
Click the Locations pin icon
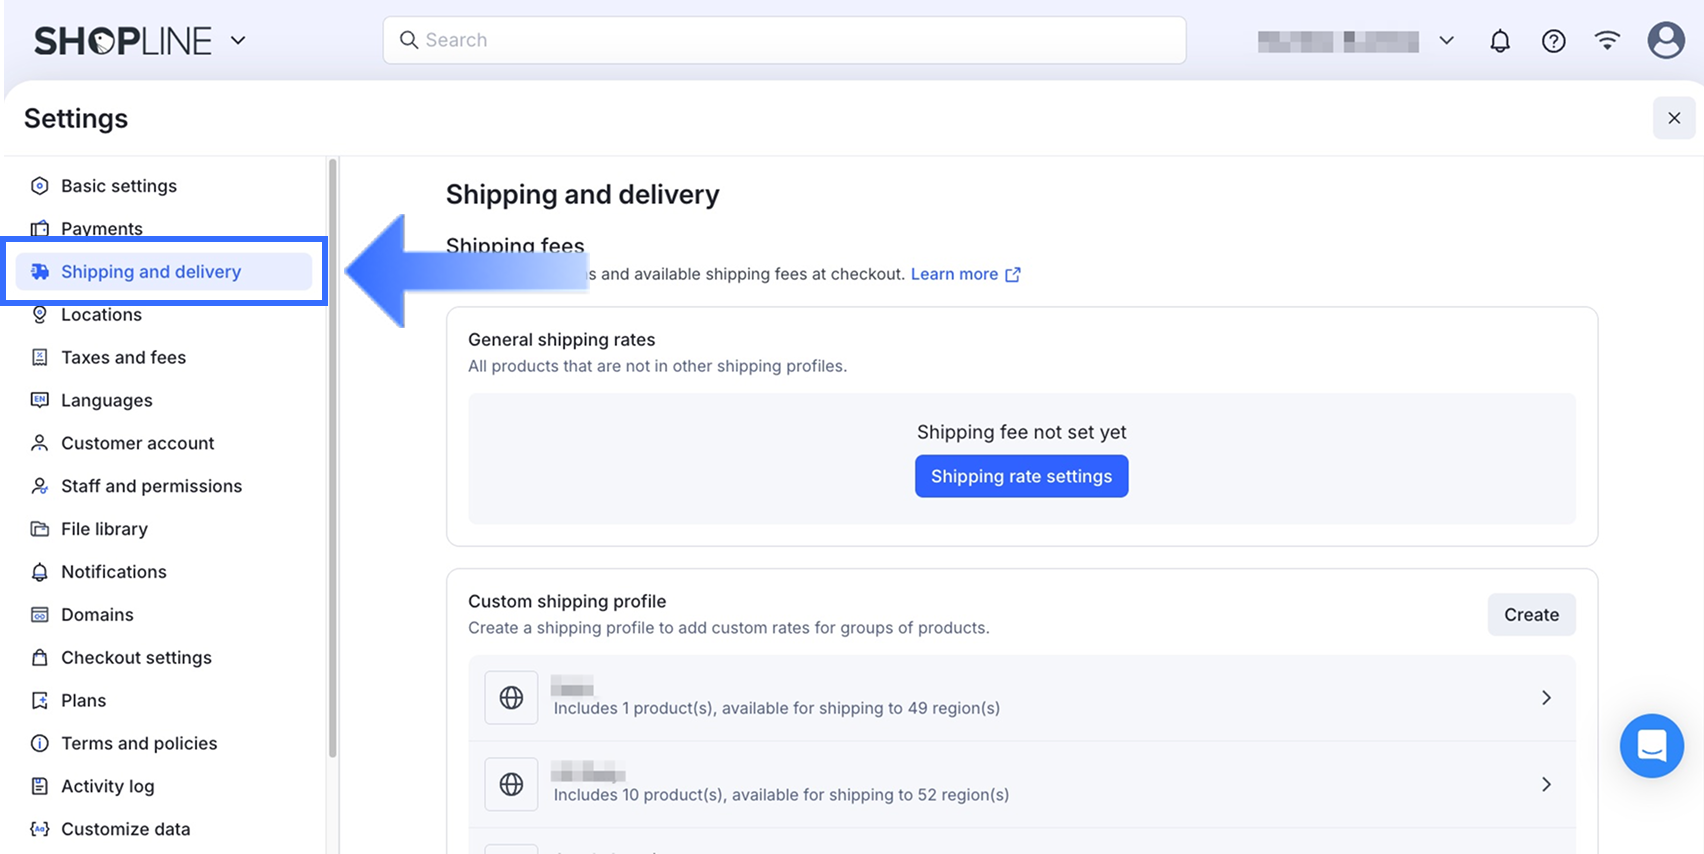click(40, 315)
